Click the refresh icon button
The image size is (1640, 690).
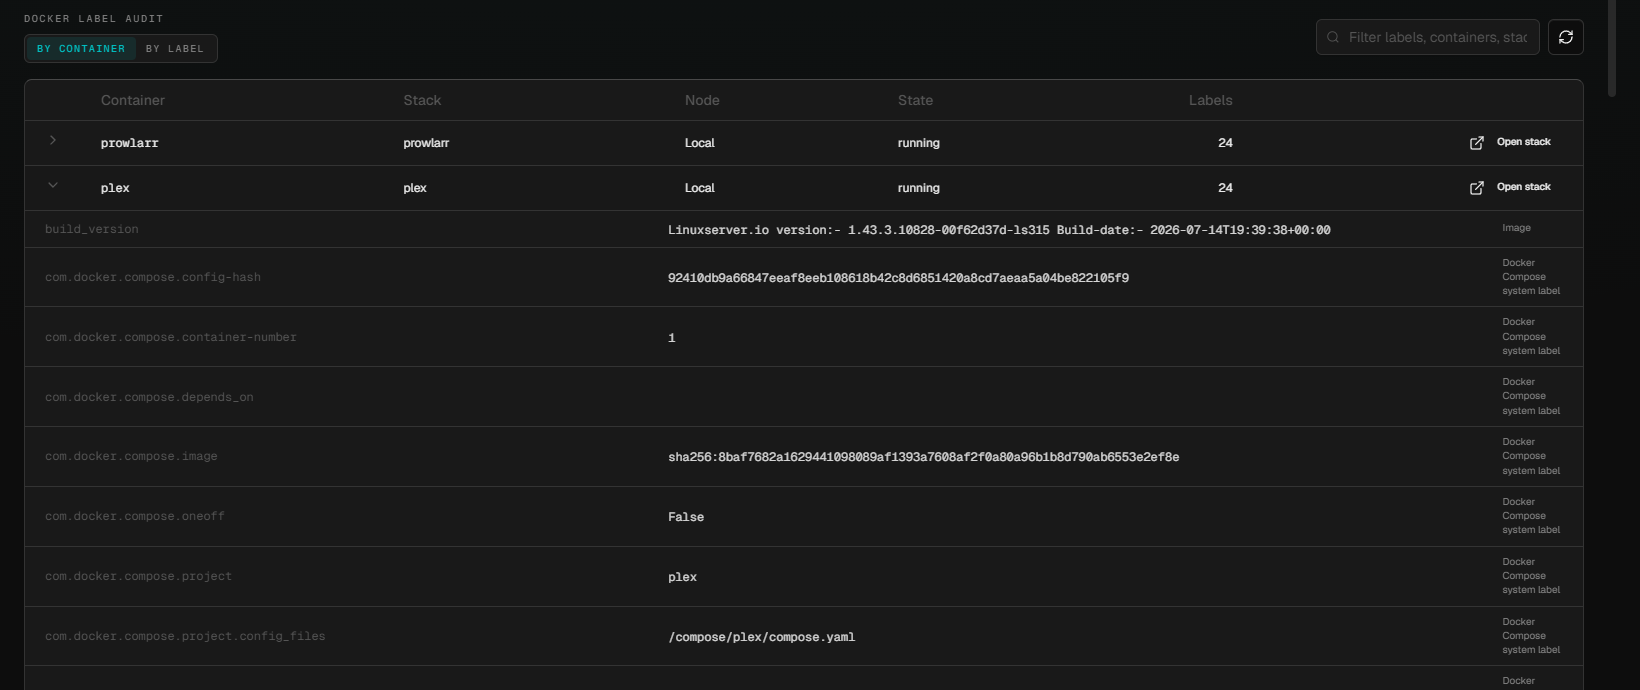[1566, 37]
